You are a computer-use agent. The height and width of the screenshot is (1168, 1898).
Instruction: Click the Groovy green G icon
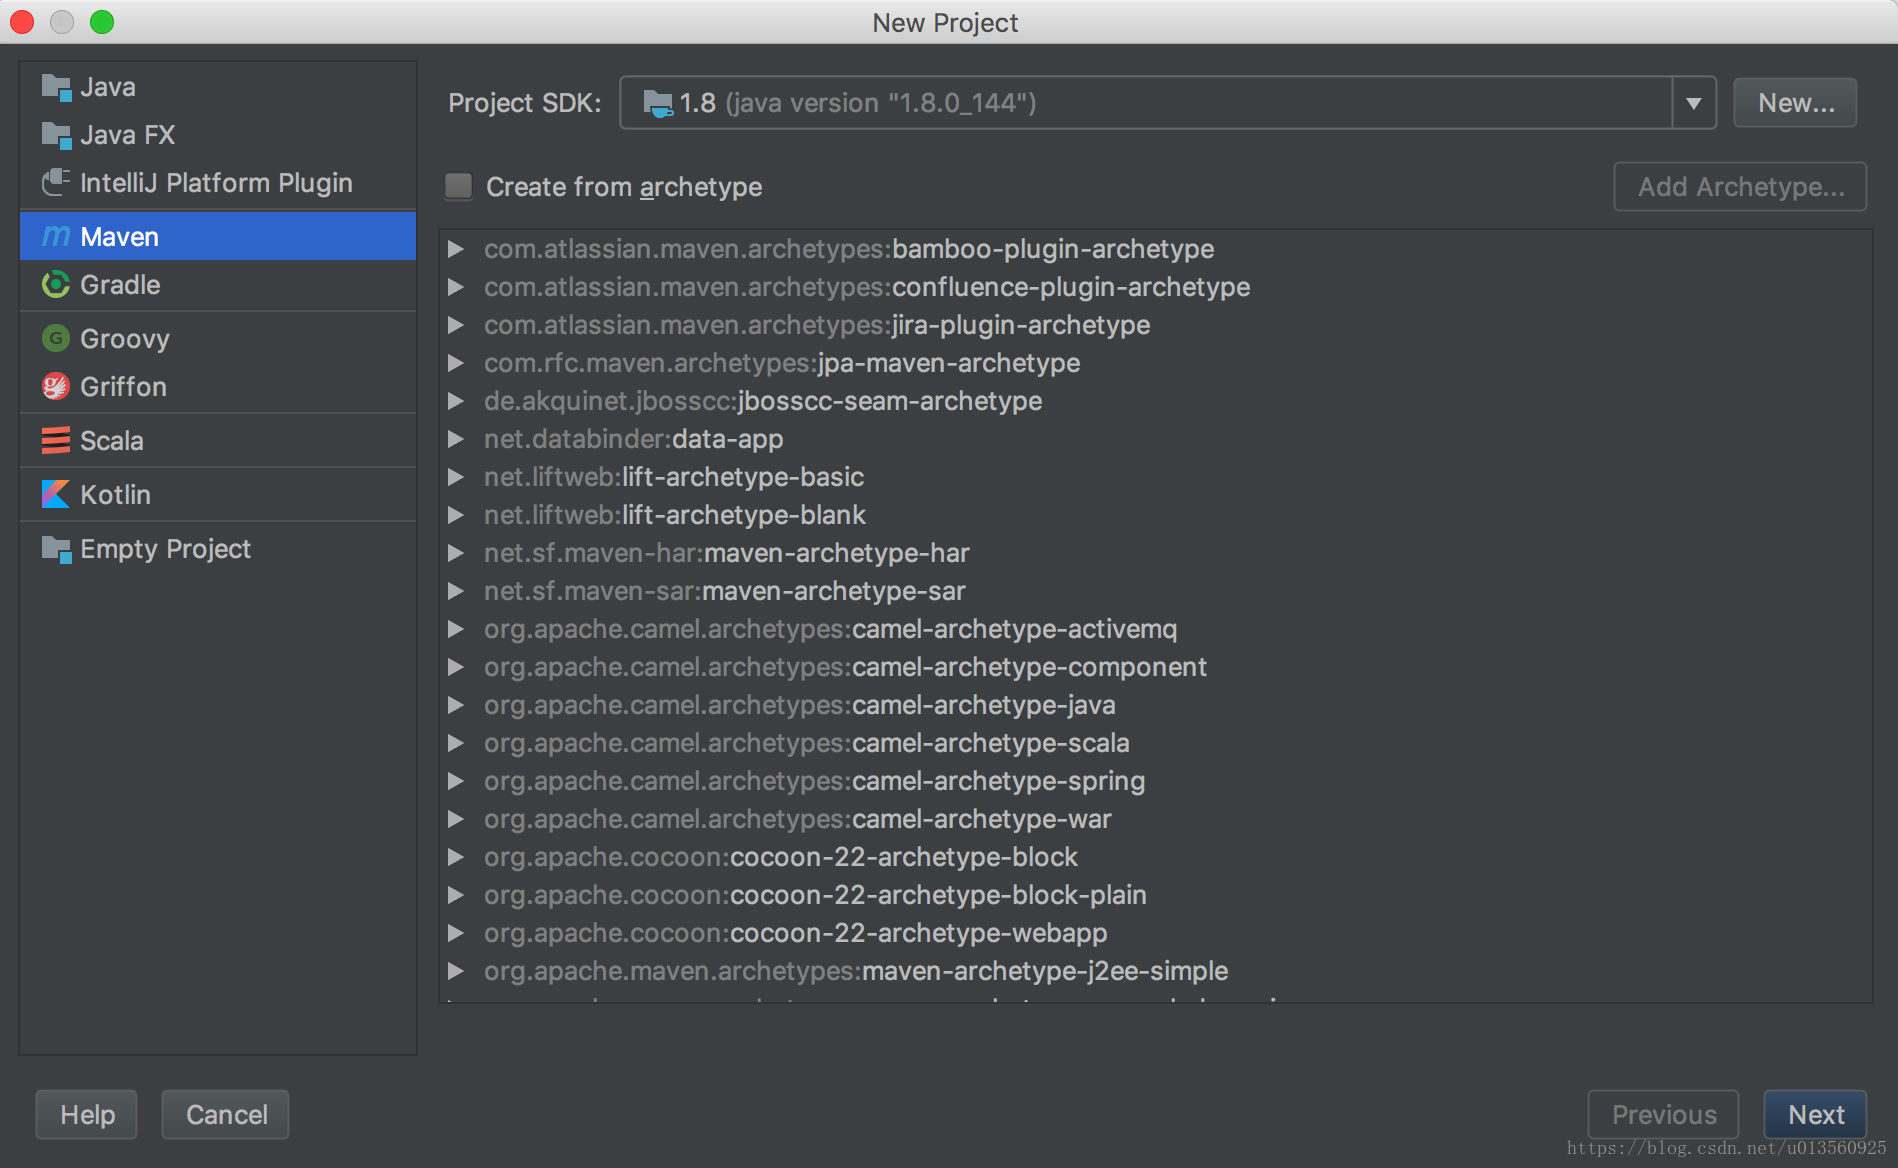point(56,339)
